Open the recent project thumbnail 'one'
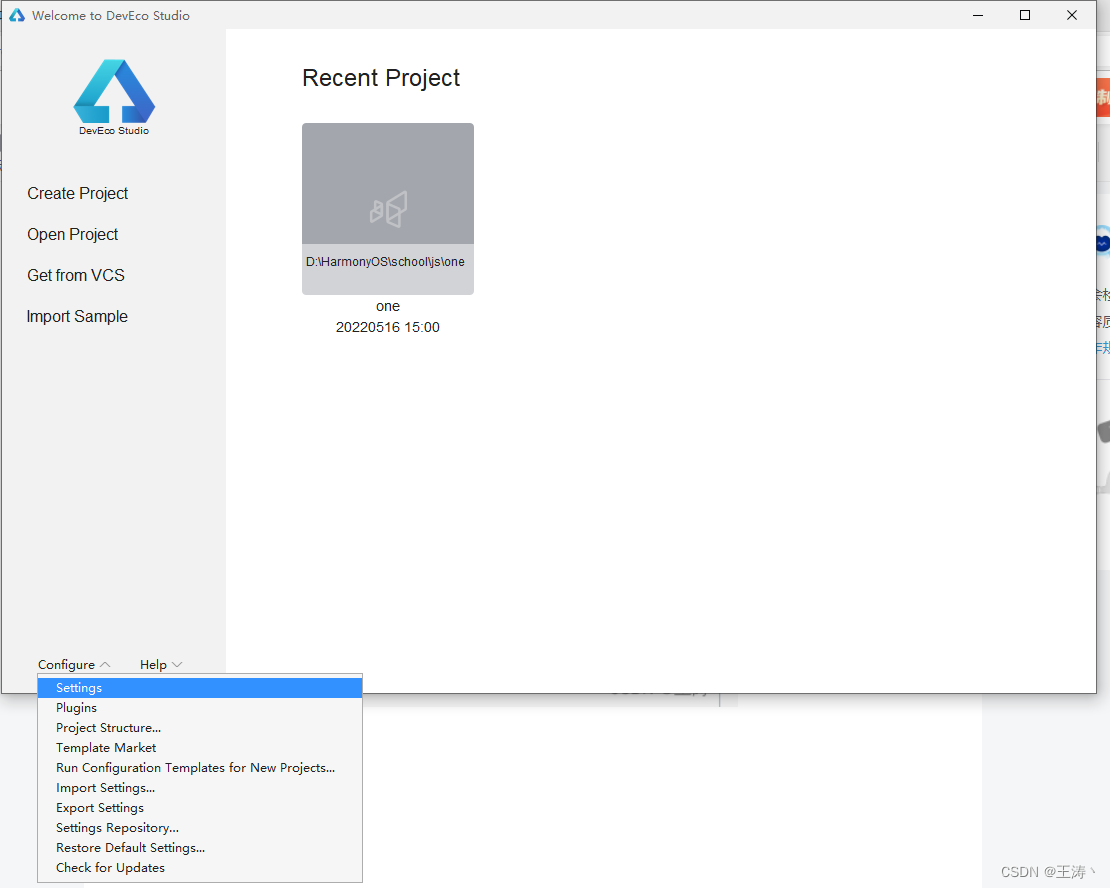Viewport: 1110px width, 888px height. click(x=388, y=209)
